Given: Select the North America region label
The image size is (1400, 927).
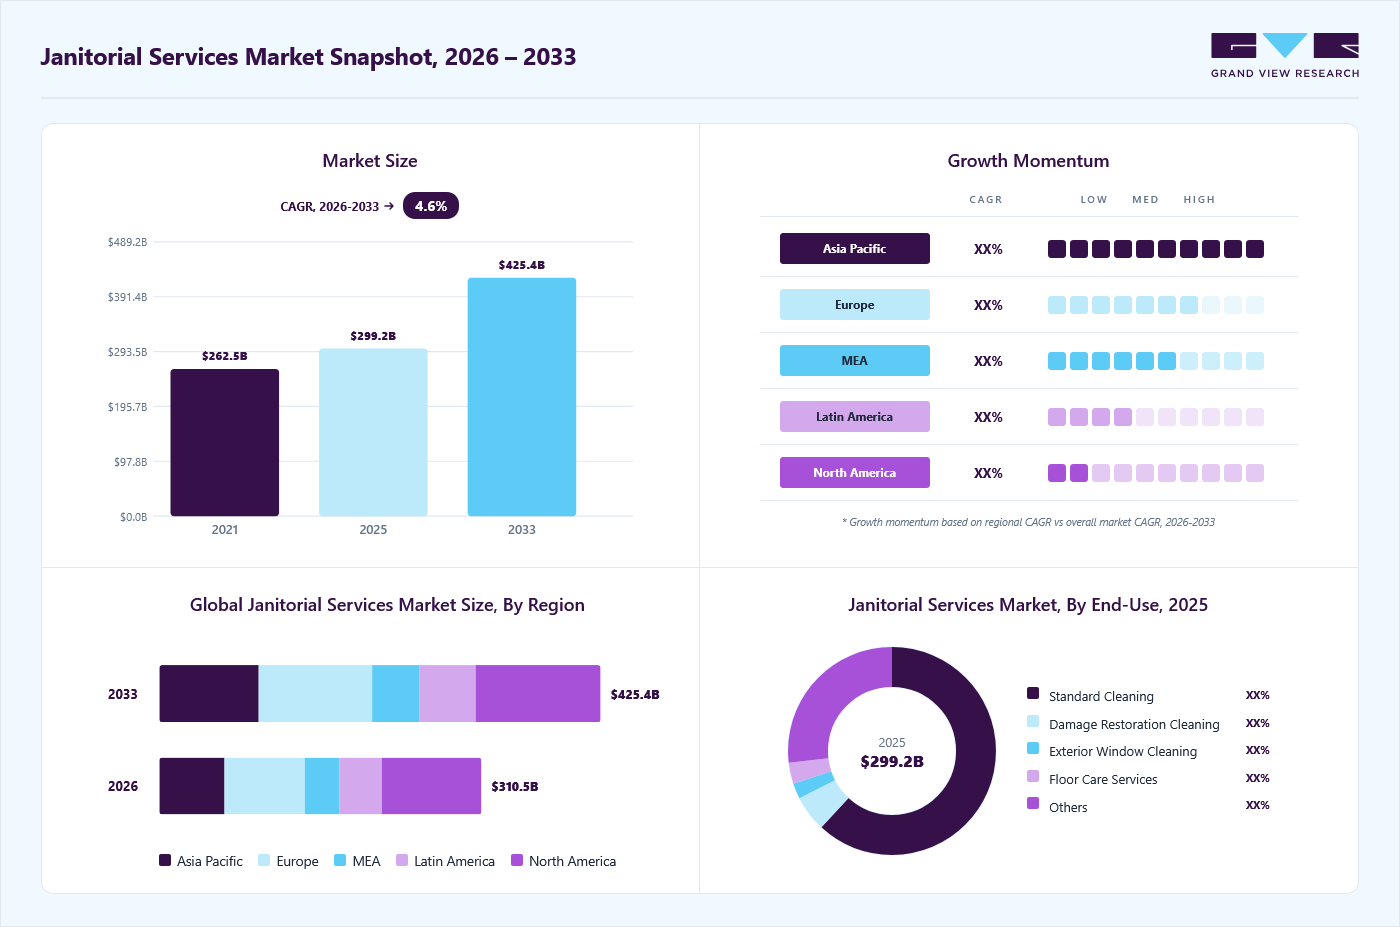Looking at the screenshot, I should click(x=855, y=473).
